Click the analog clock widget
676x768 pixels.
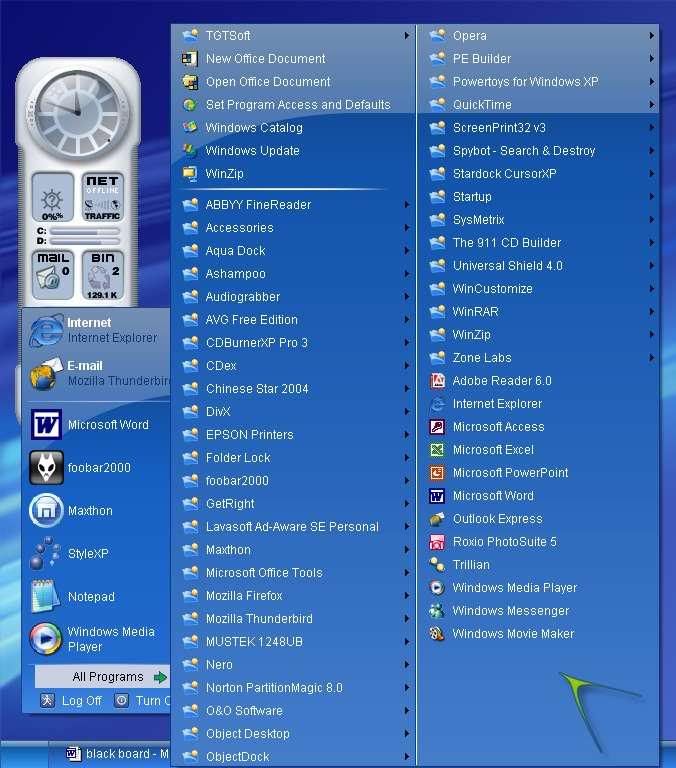pyautogui.click(x=77, y=112)
